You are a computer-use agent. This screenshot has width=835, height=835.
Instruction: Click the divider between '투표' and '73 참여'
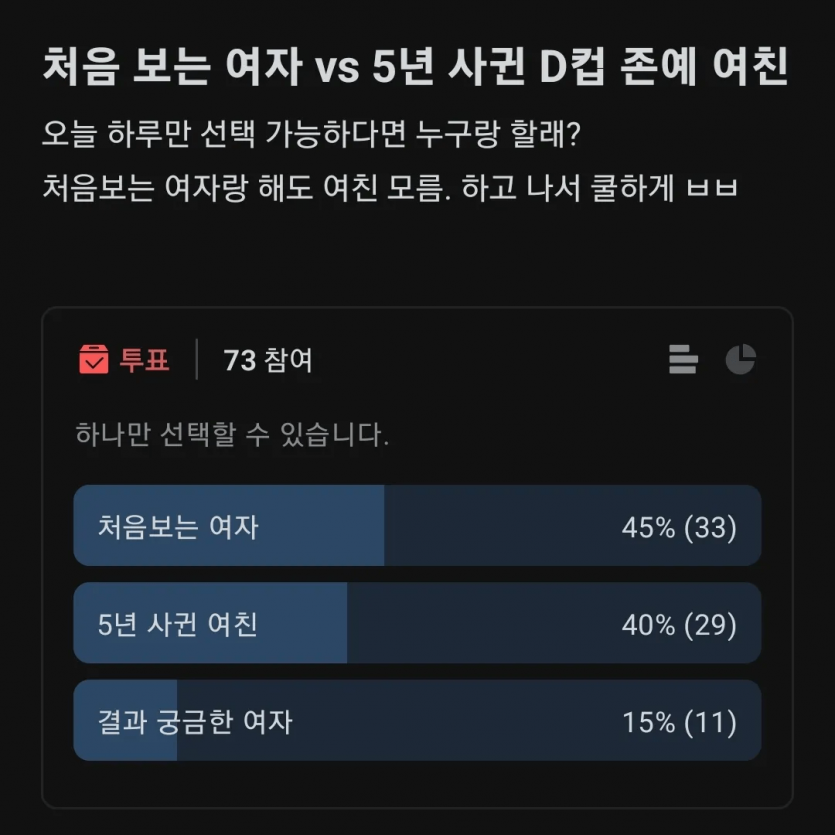click(x=197, y=359)
